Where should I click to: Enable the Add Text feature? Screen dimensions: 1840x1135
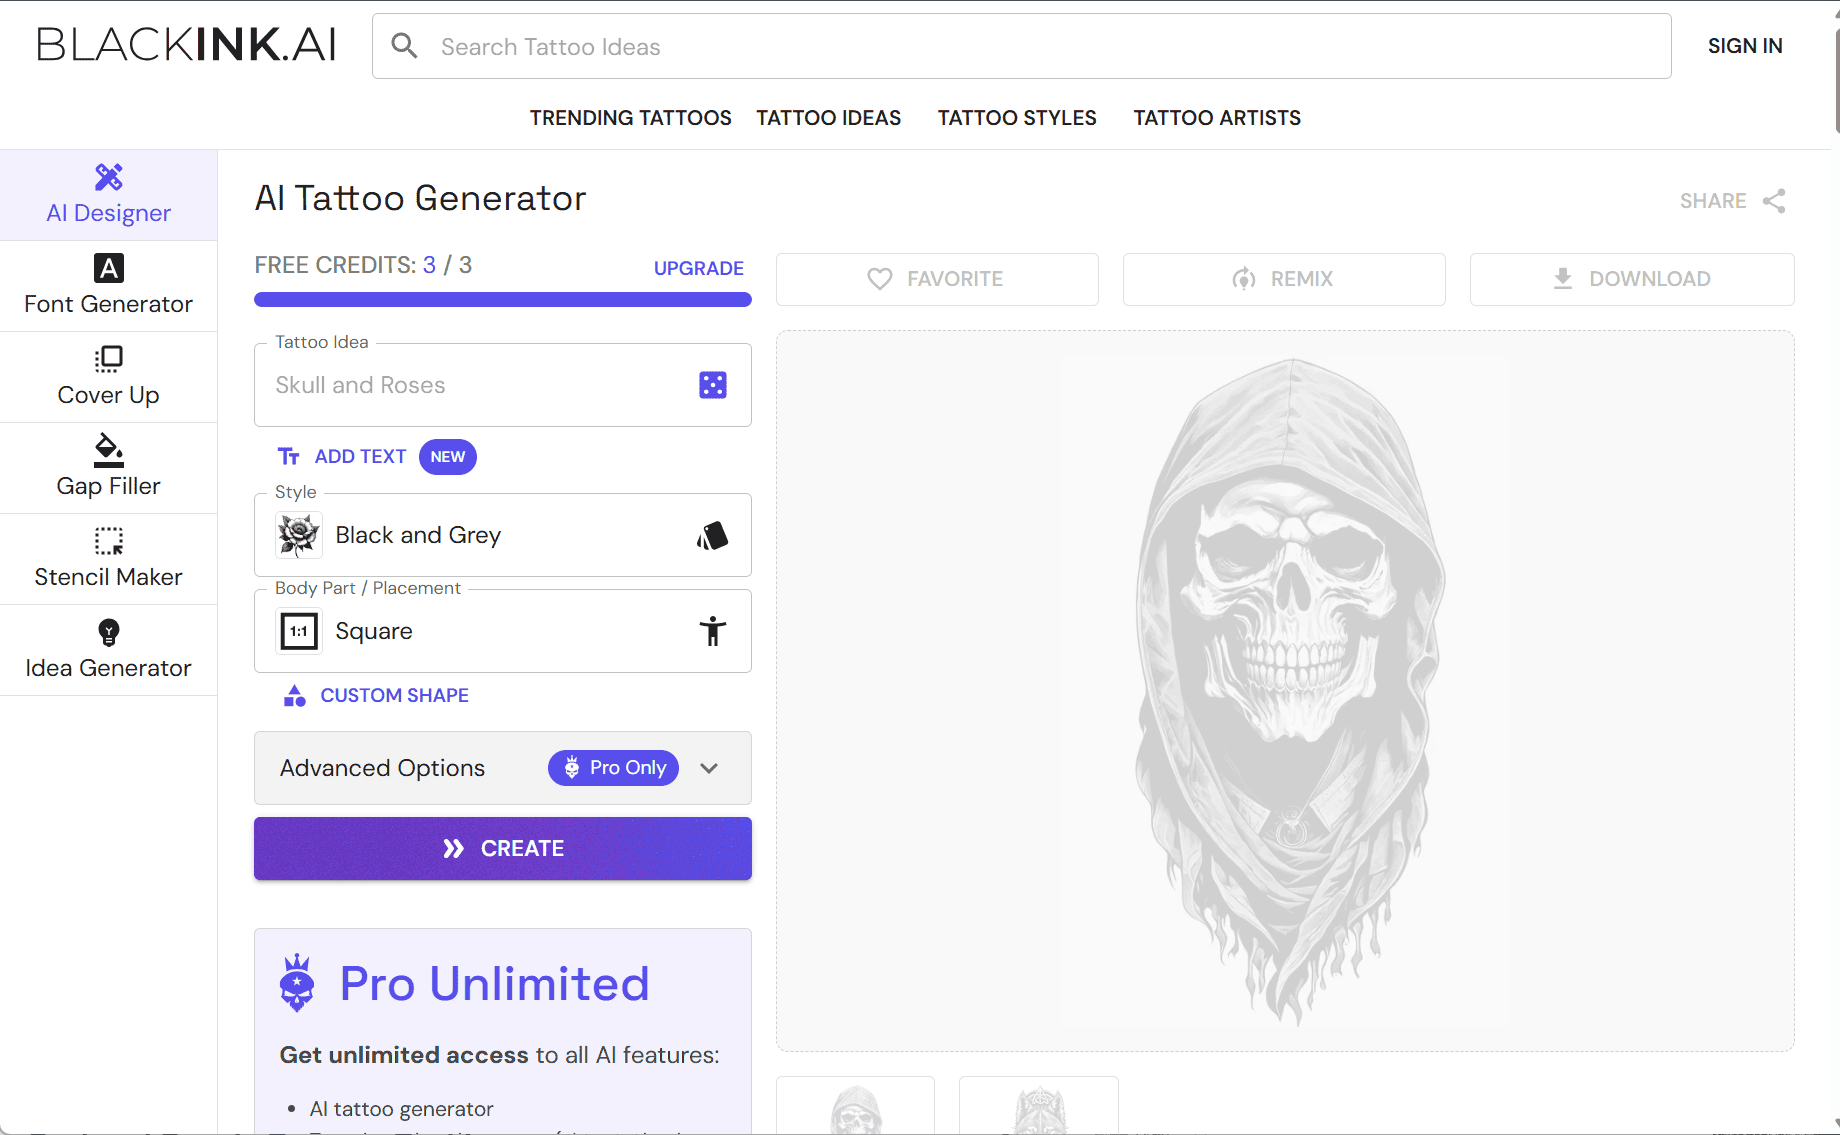pos(359,456)
